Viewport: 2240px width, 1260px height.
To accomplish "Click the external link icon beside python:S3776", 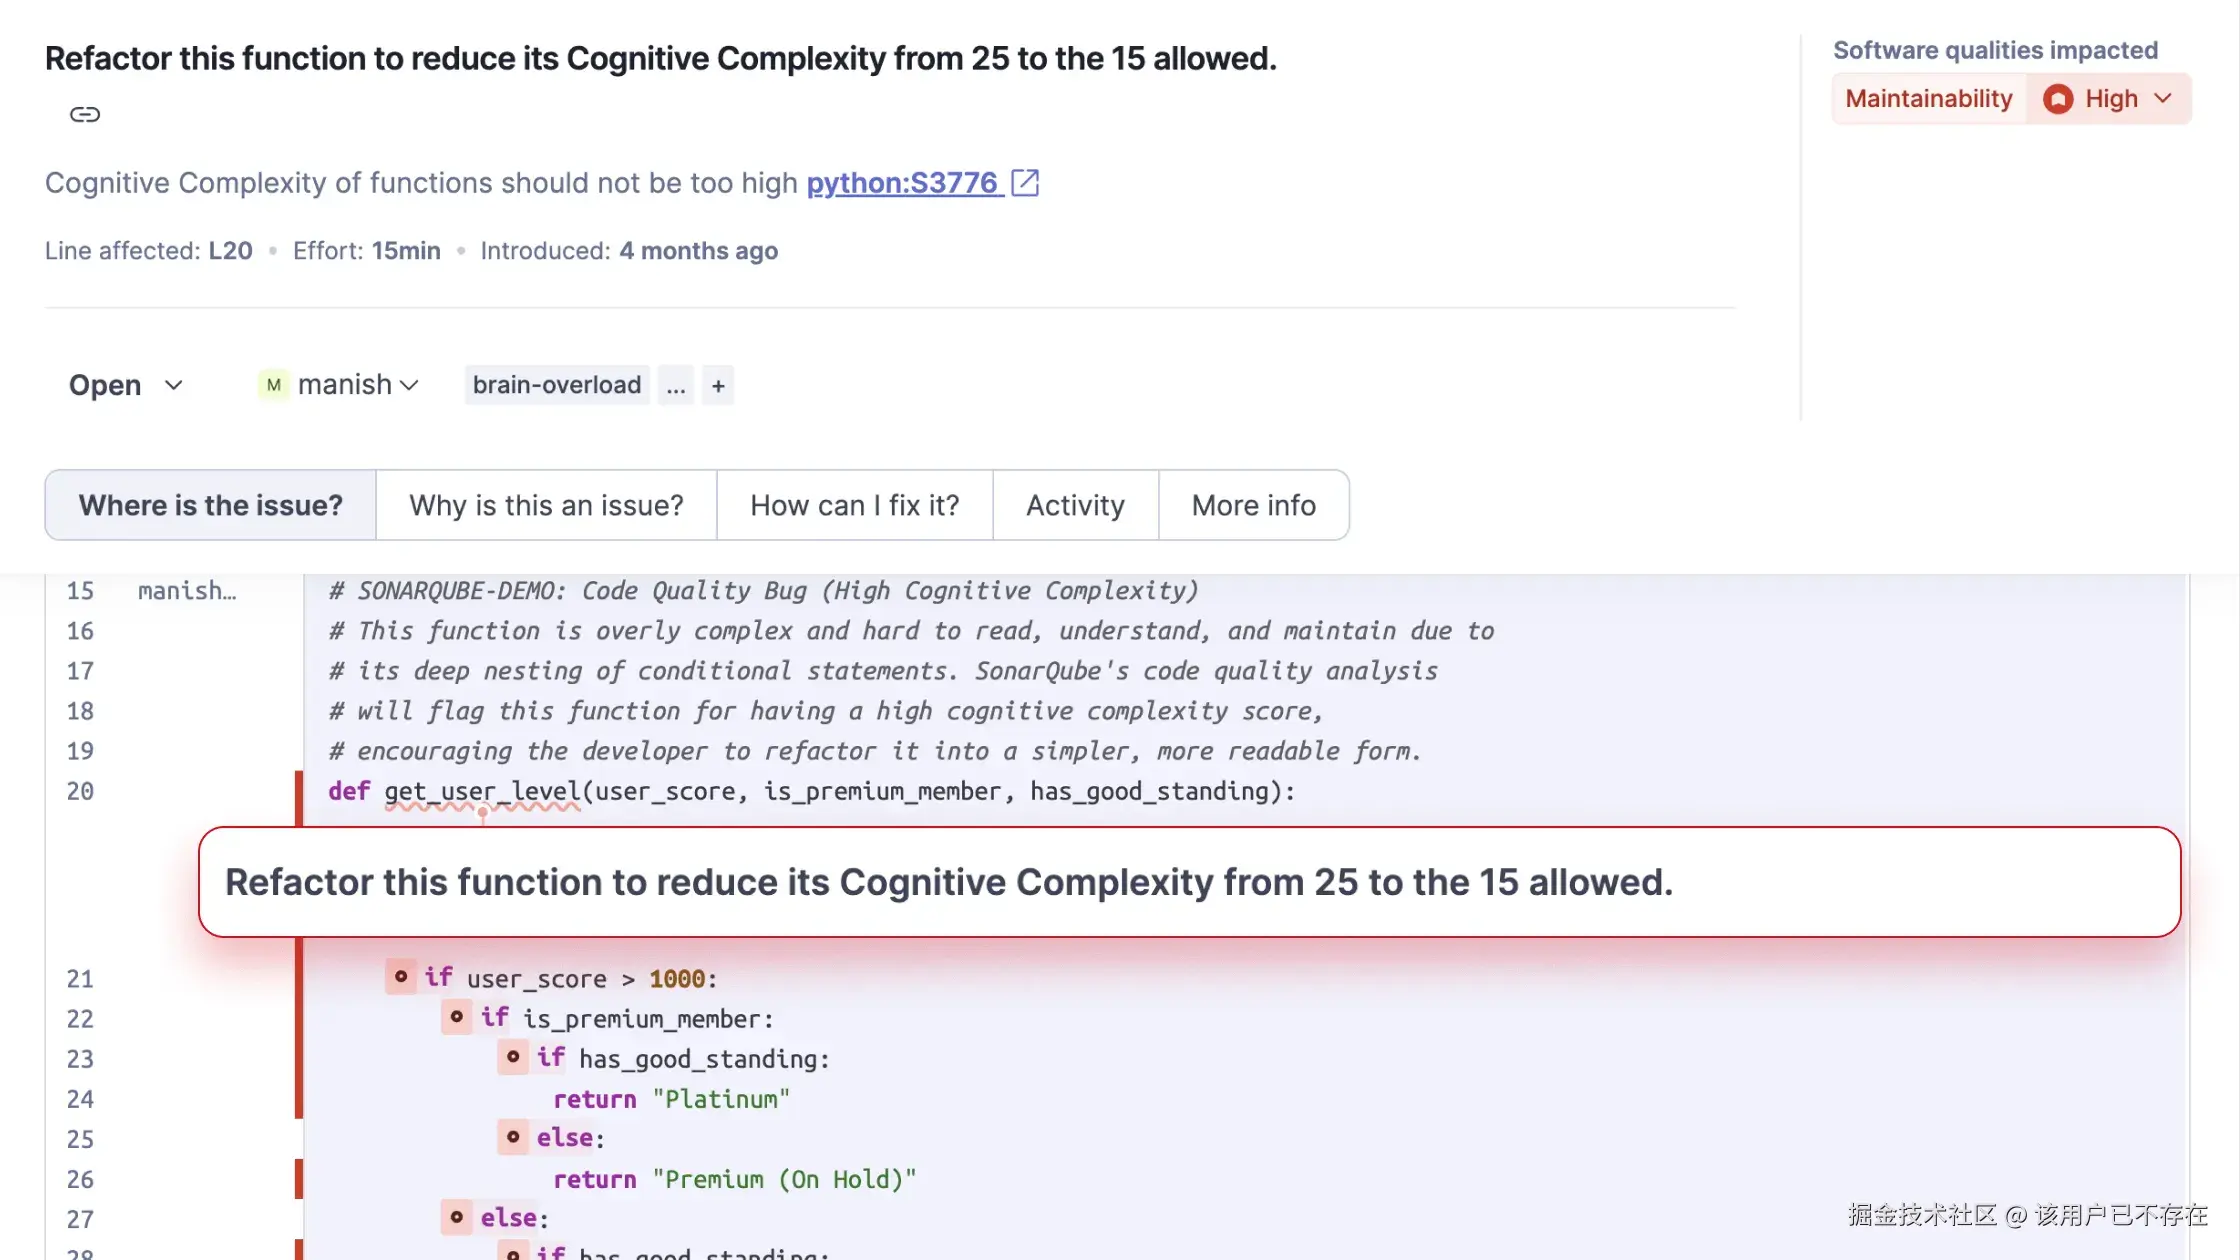I will [1025, 182].
